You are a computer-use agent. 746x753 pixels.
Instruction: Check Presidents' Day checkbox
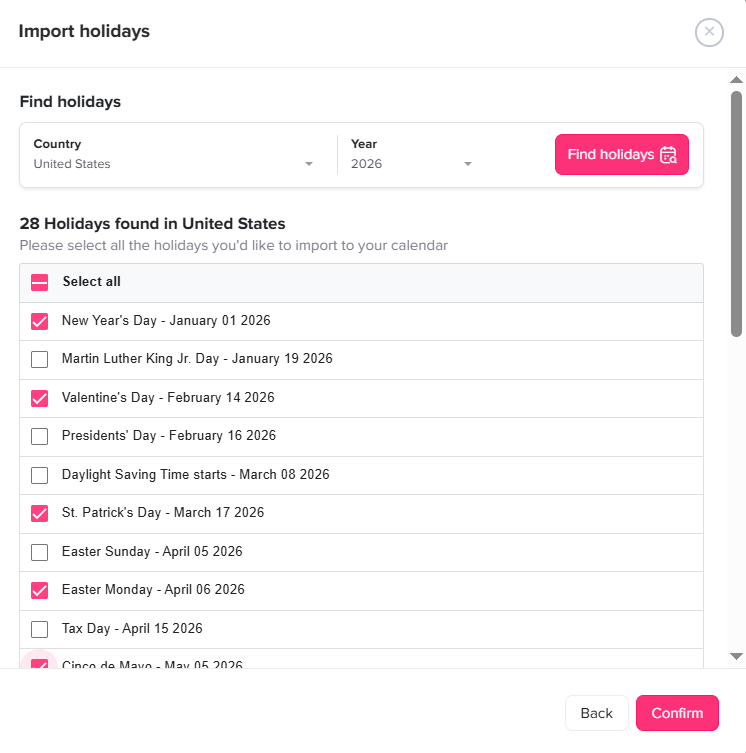point(40,437)
